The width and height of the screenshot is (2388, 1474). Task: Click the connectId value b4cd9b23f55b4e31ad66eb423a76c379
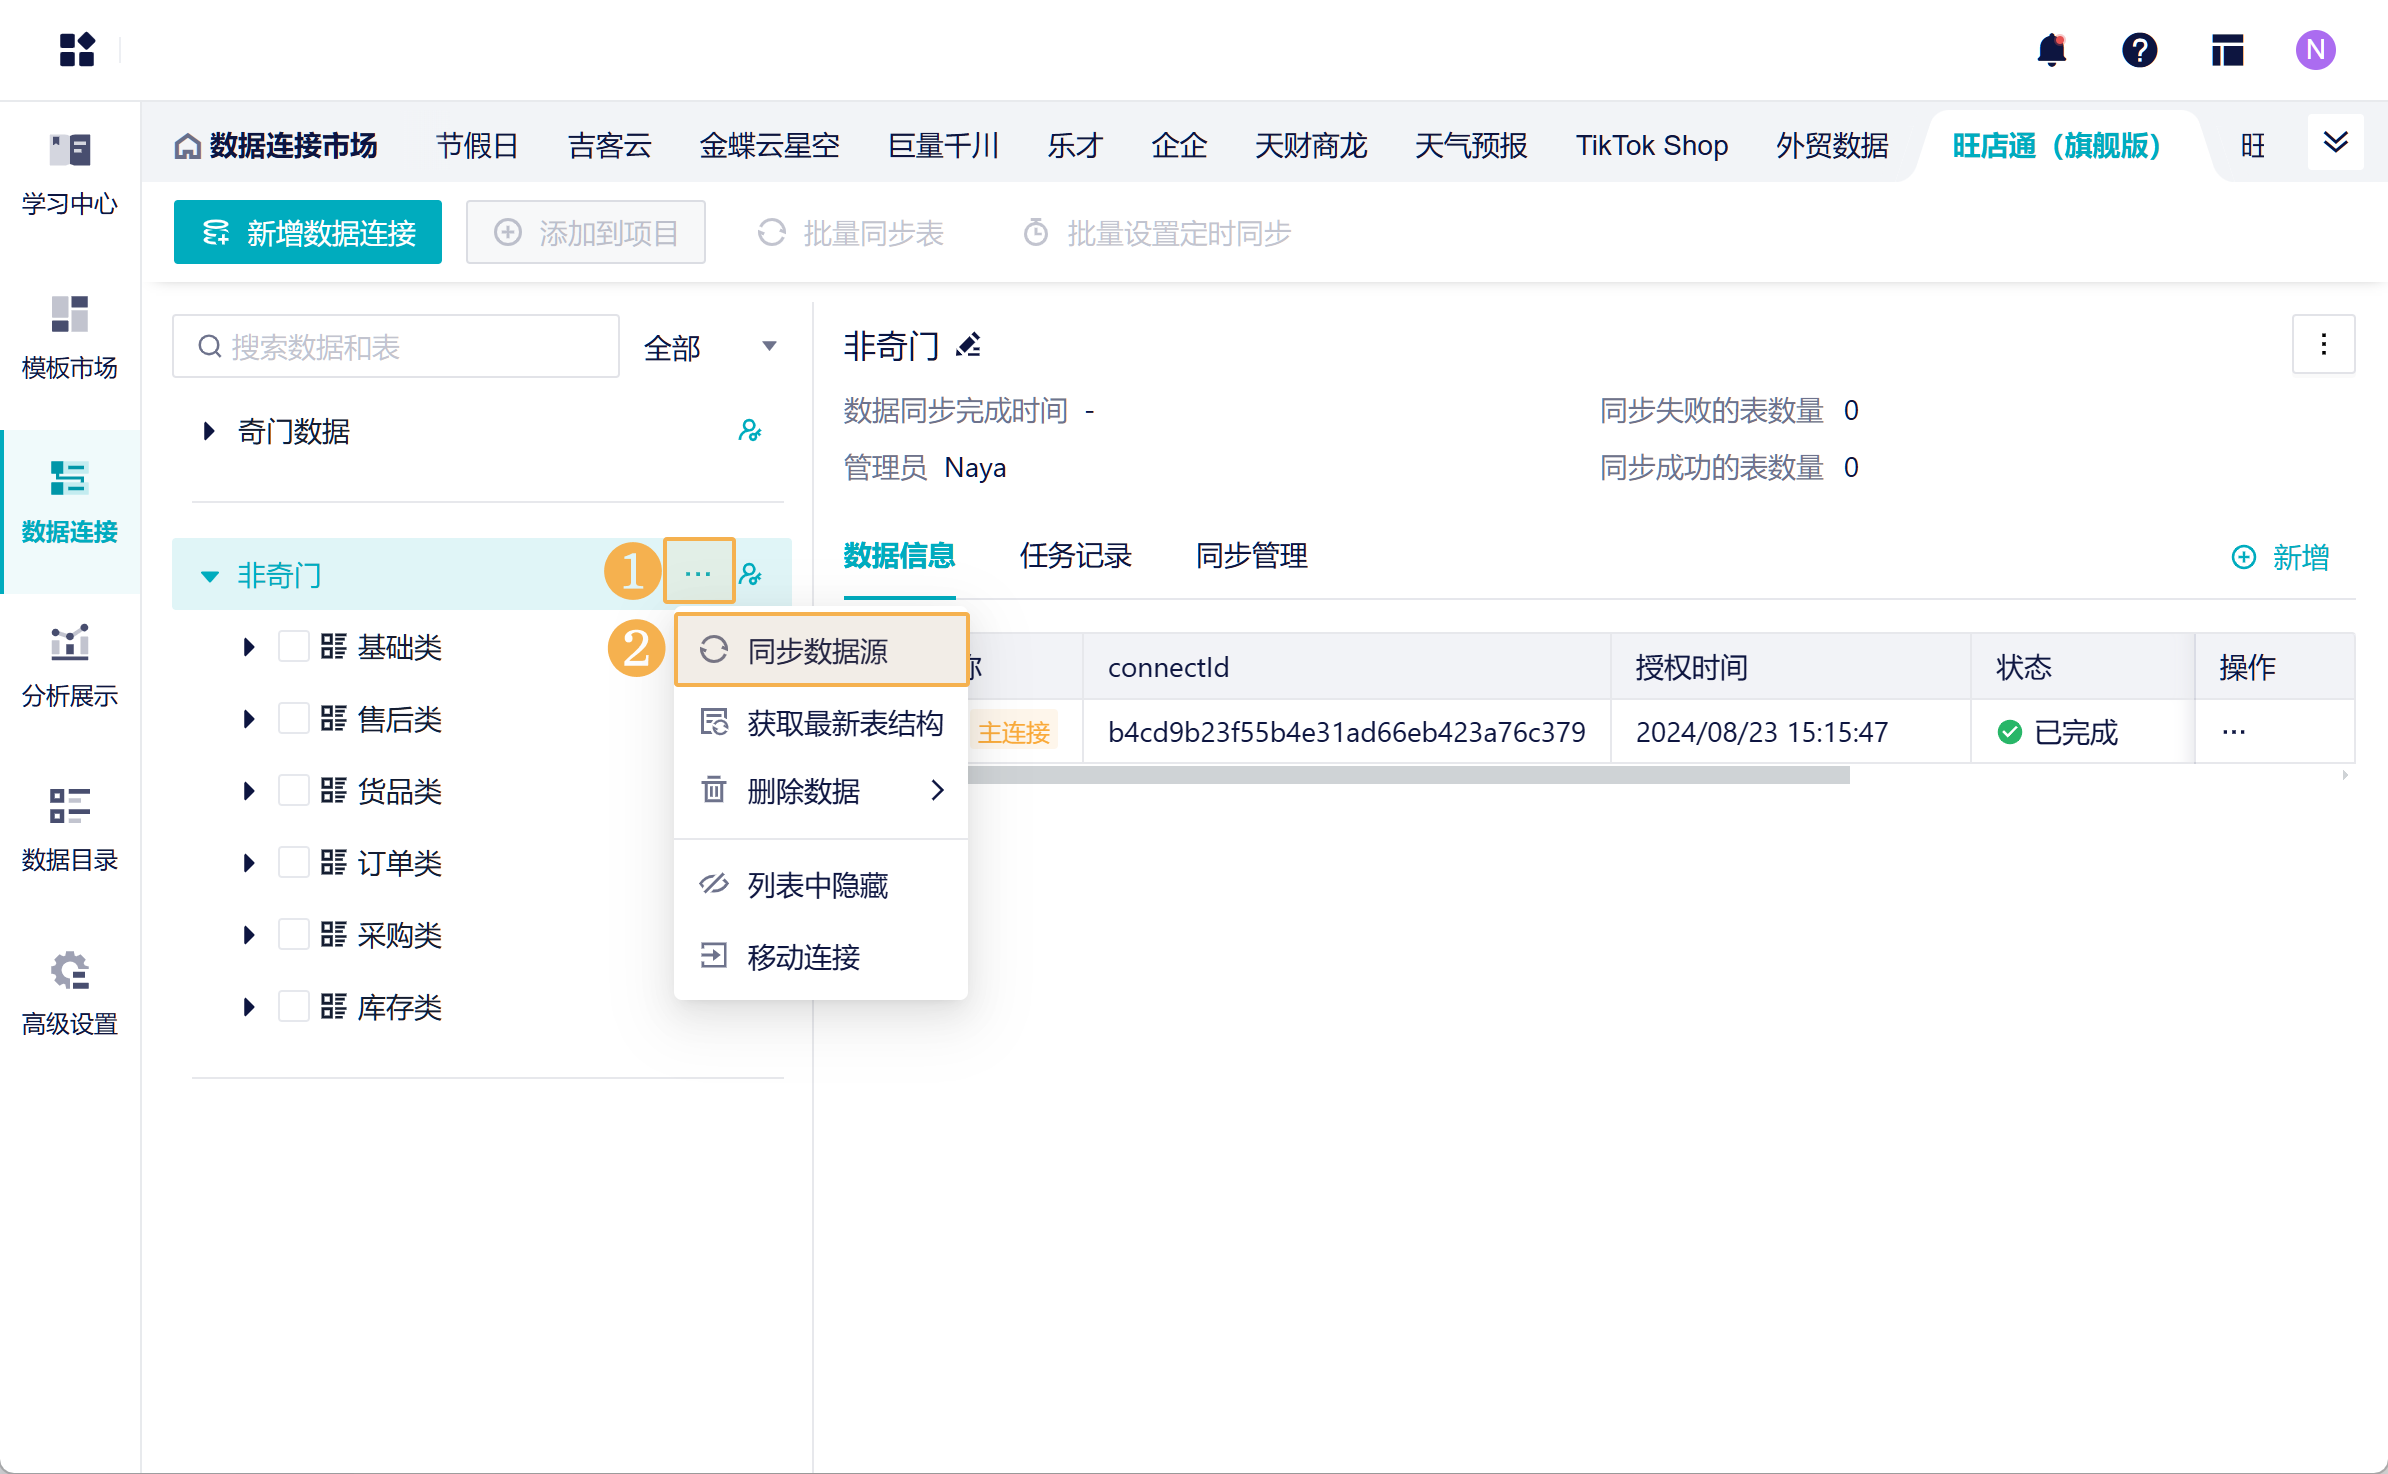1346,732
